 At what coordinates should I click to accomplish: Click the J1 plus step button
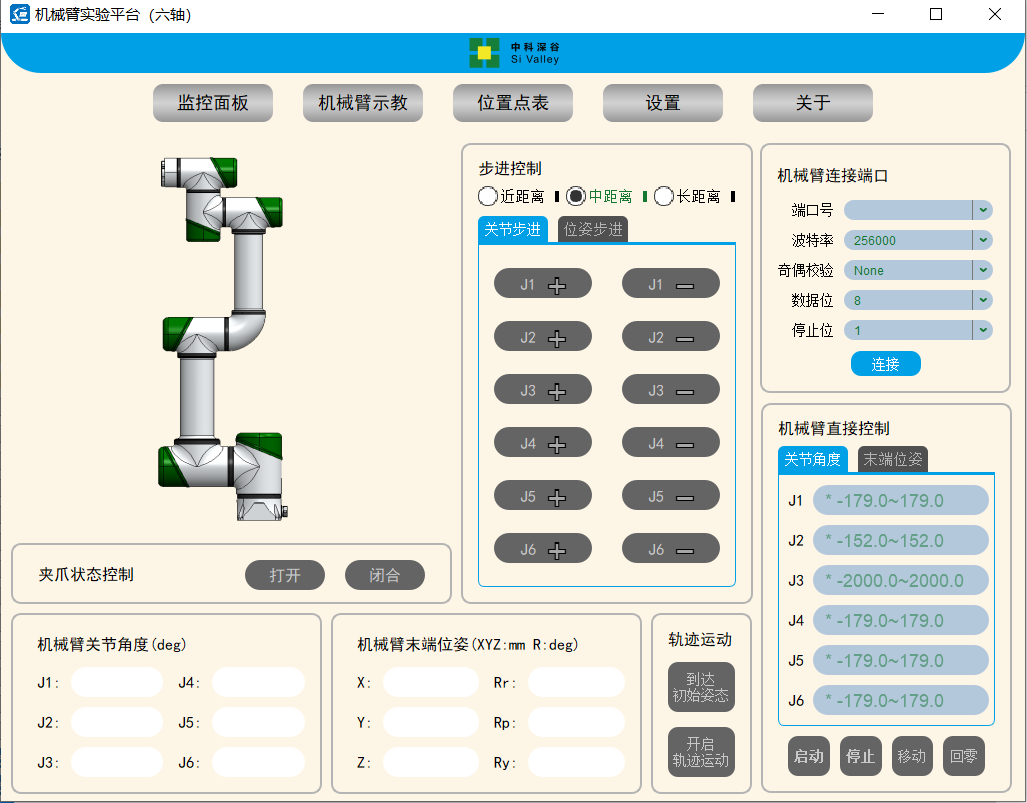[542, 284]
